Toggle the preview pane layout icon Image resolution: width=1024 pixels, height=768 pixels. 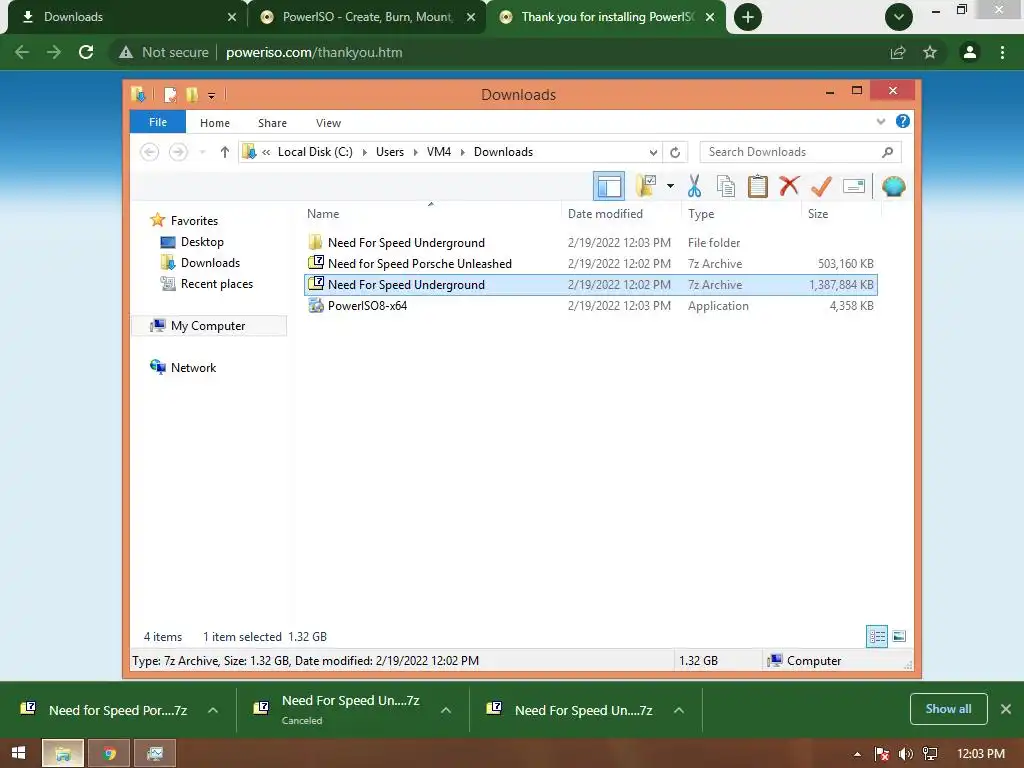(609, 186)
